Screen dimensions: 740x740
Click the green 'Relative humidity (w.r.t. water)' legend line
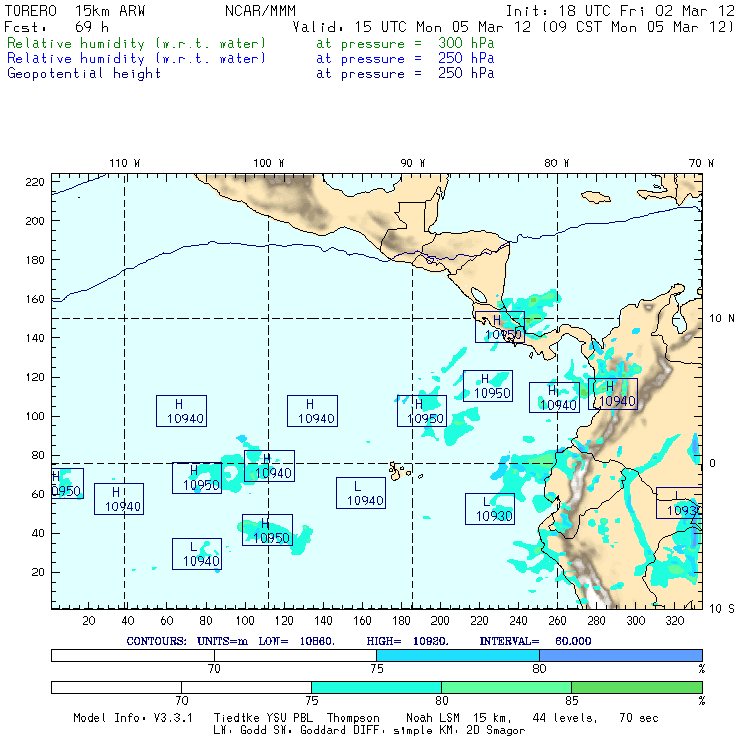coord(136,43)
